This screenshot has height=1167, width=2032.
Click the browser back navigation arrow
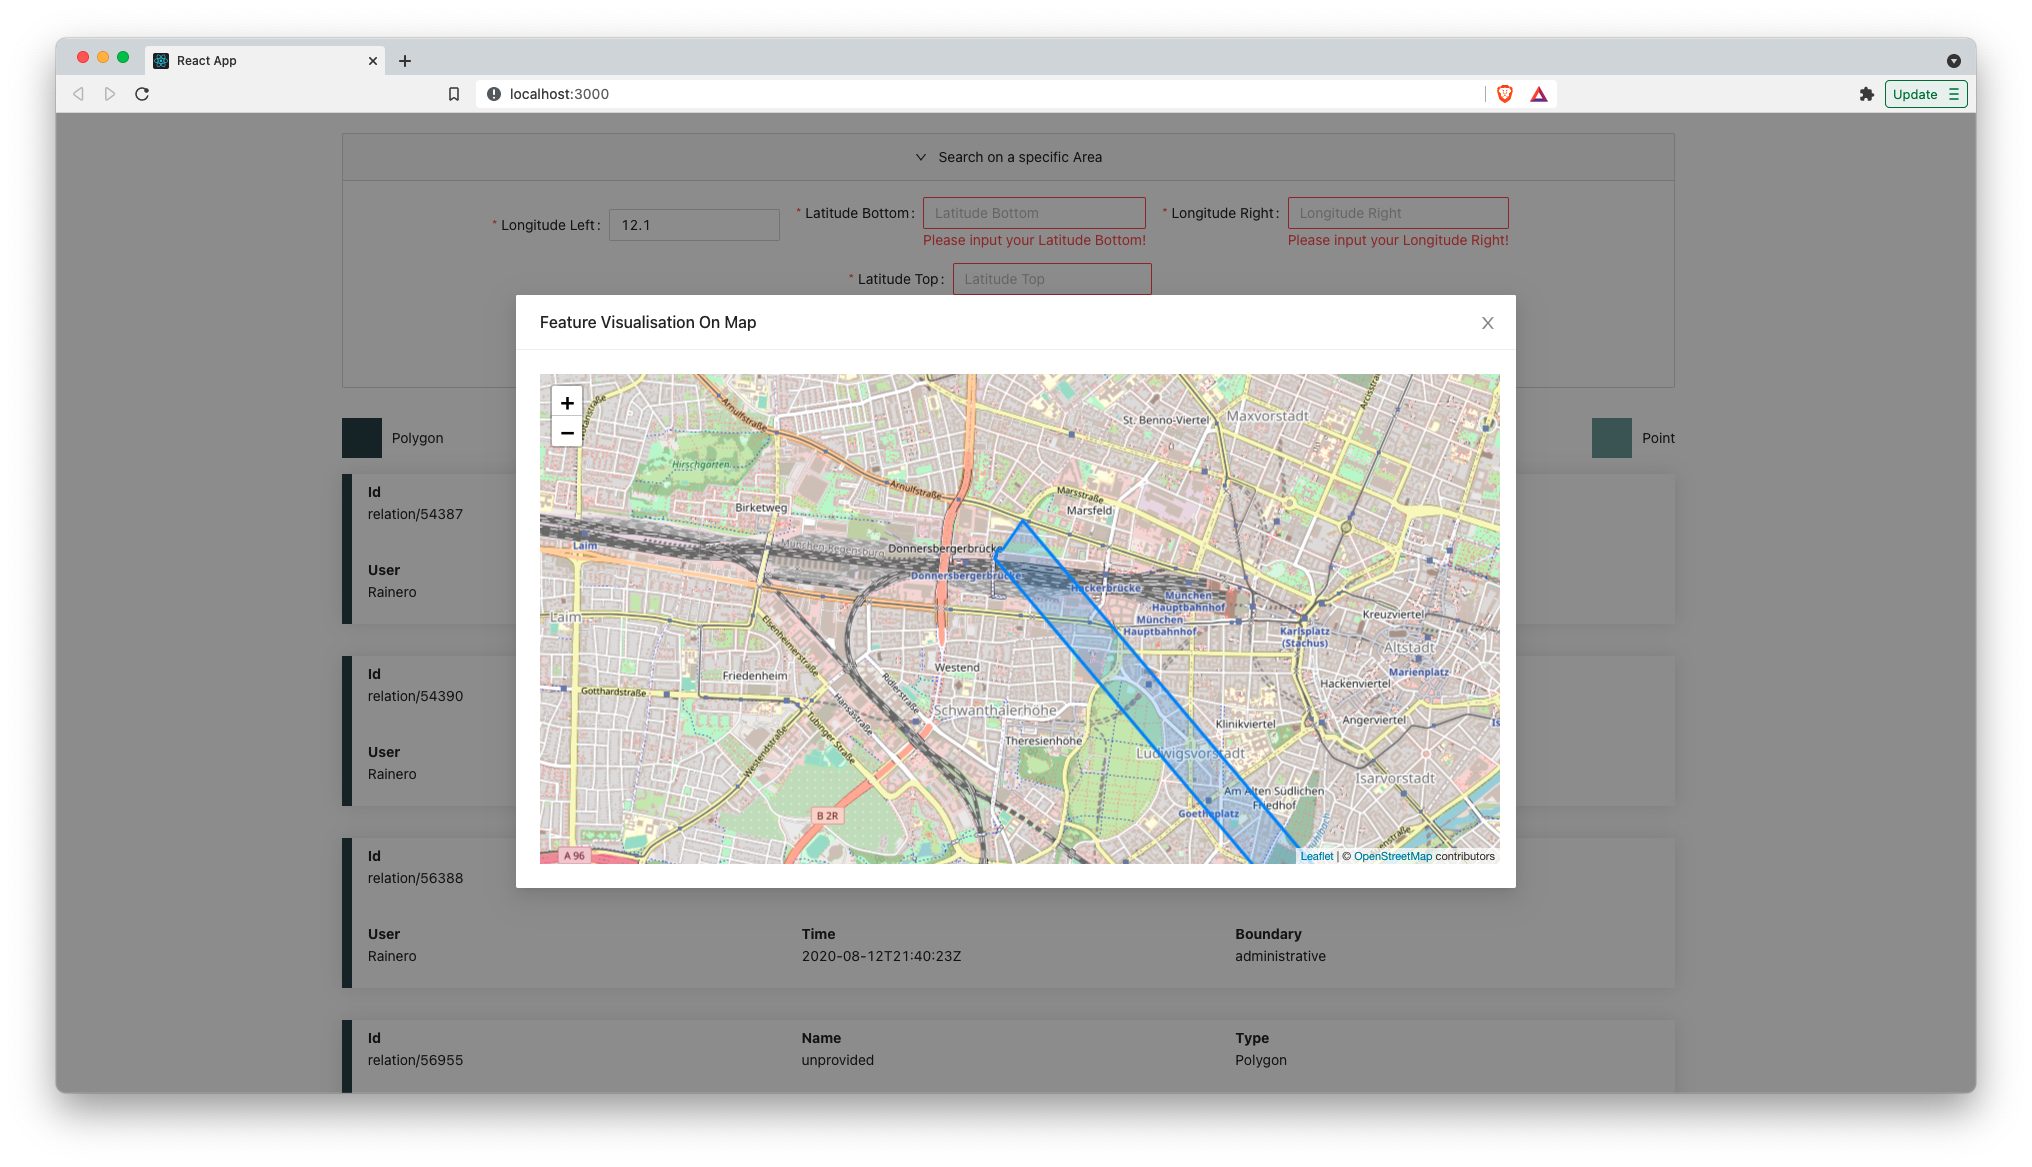(78, 93)
